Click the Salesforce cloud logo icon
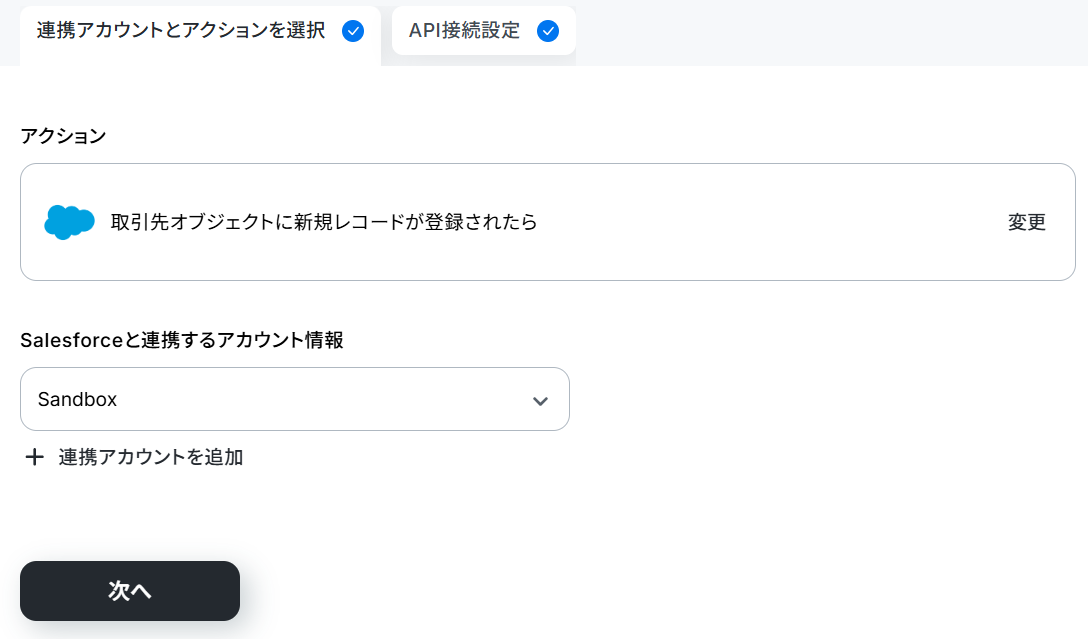 coord(69,222)
